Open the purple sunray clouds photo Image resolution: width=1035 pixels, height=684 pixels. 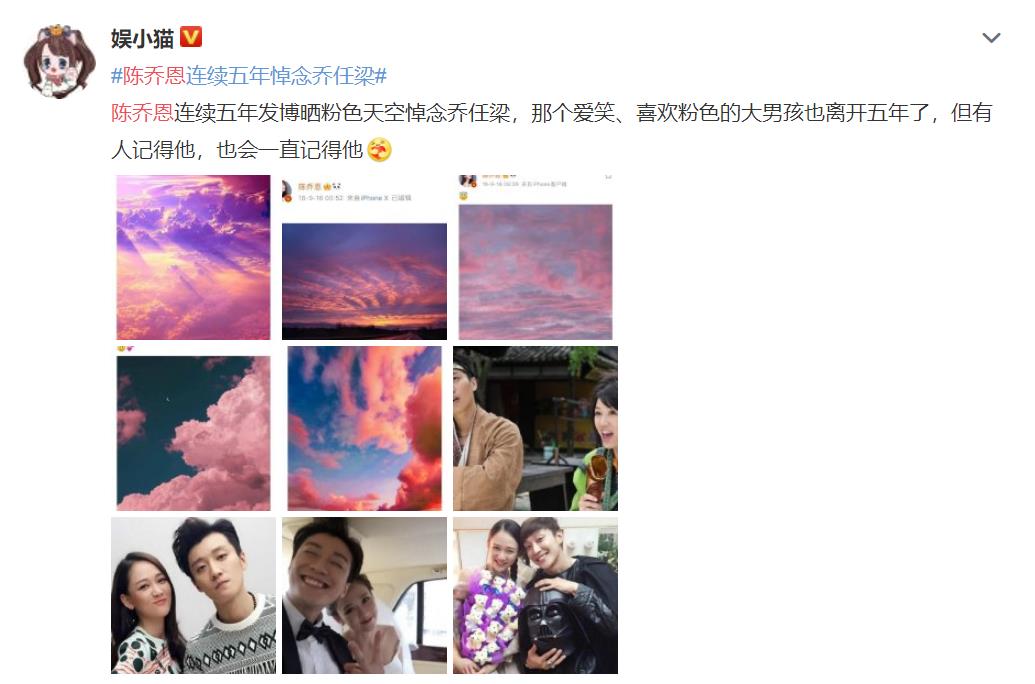pos(193,257)
